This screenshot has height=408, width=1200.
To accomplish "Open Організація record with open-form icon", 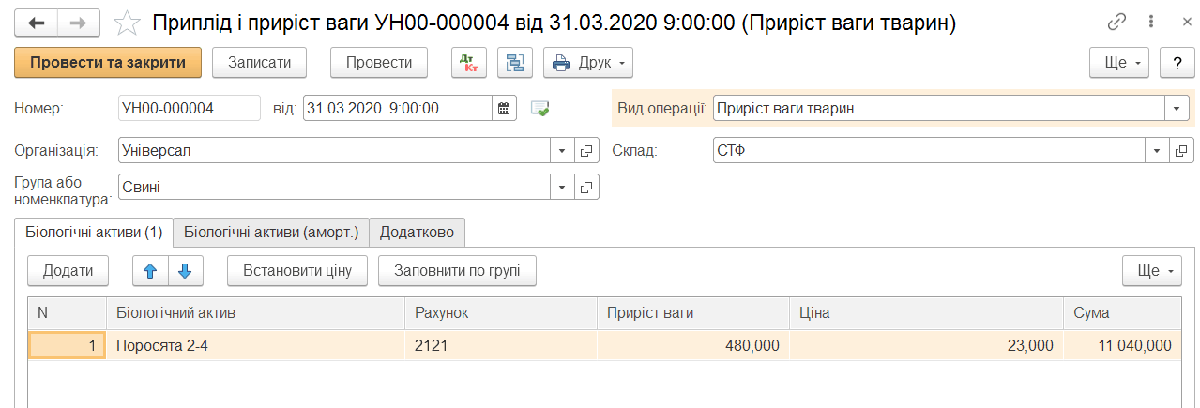I will tap(587, 151).
